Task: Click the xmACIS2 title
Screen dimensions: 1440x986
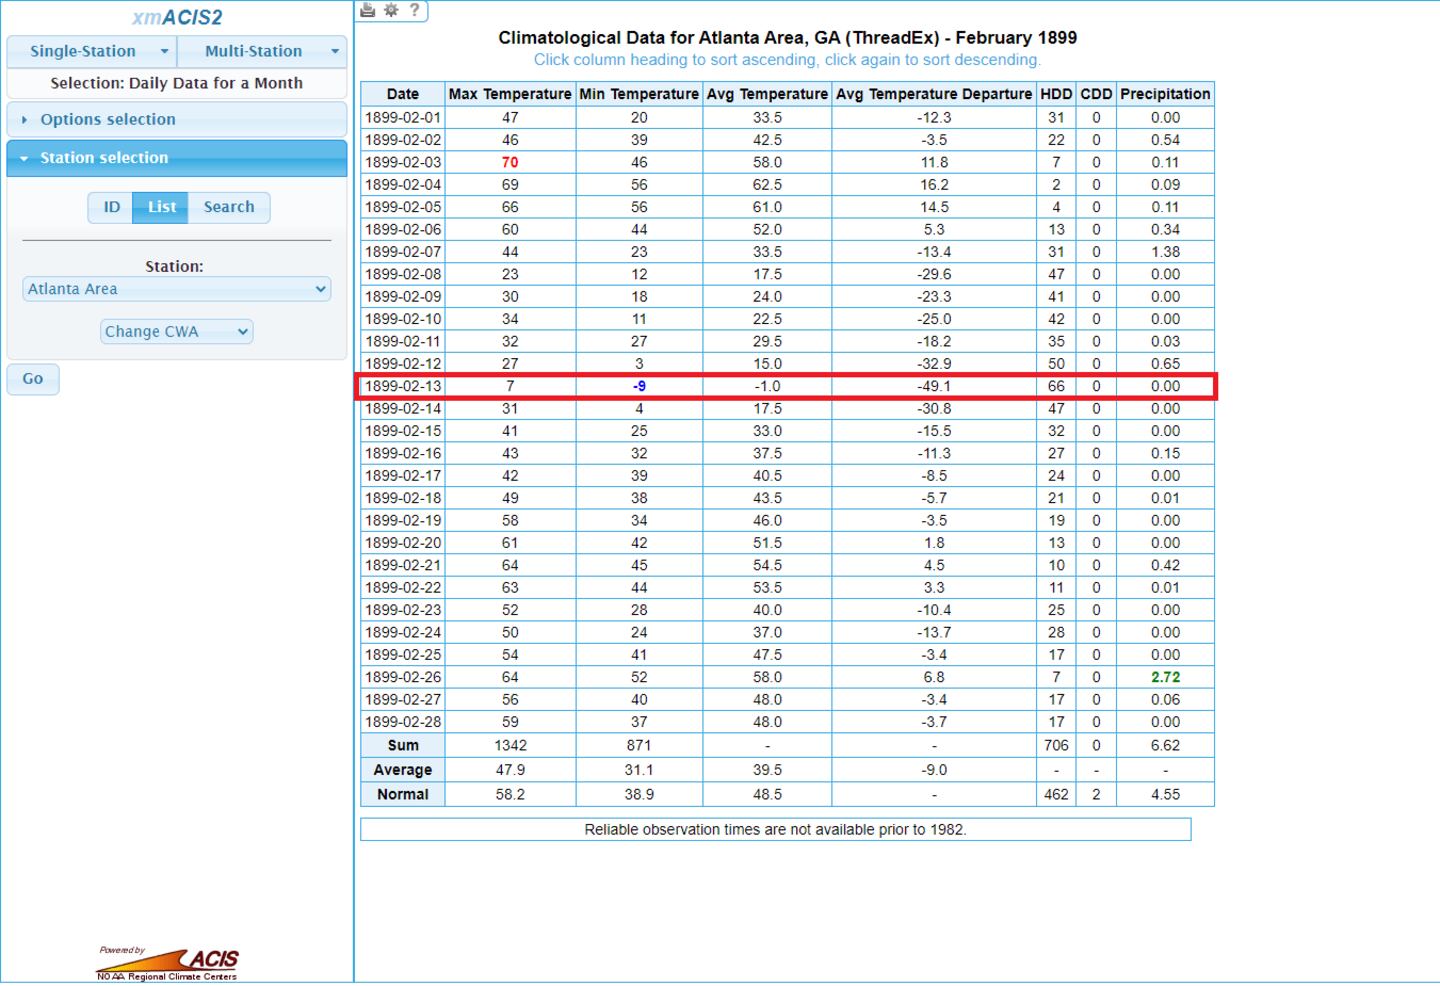Action: point(177,17)
